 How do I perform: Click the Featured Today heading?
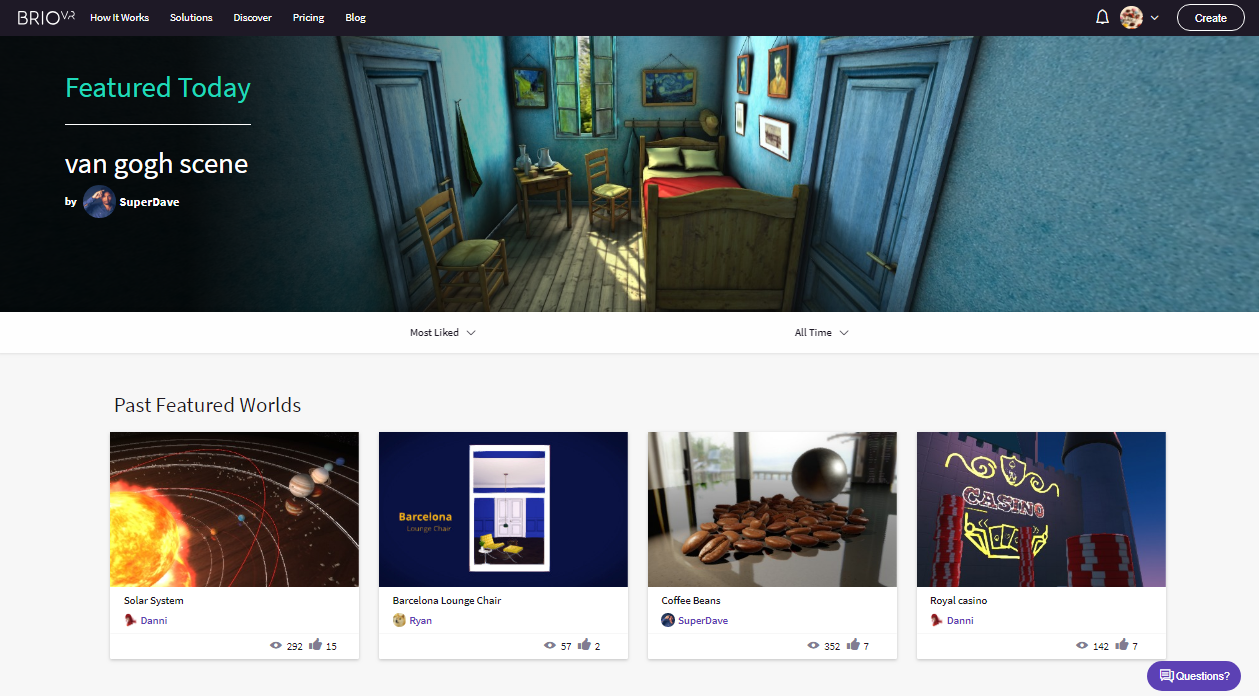pyautogui.click(x=158, y=89)
